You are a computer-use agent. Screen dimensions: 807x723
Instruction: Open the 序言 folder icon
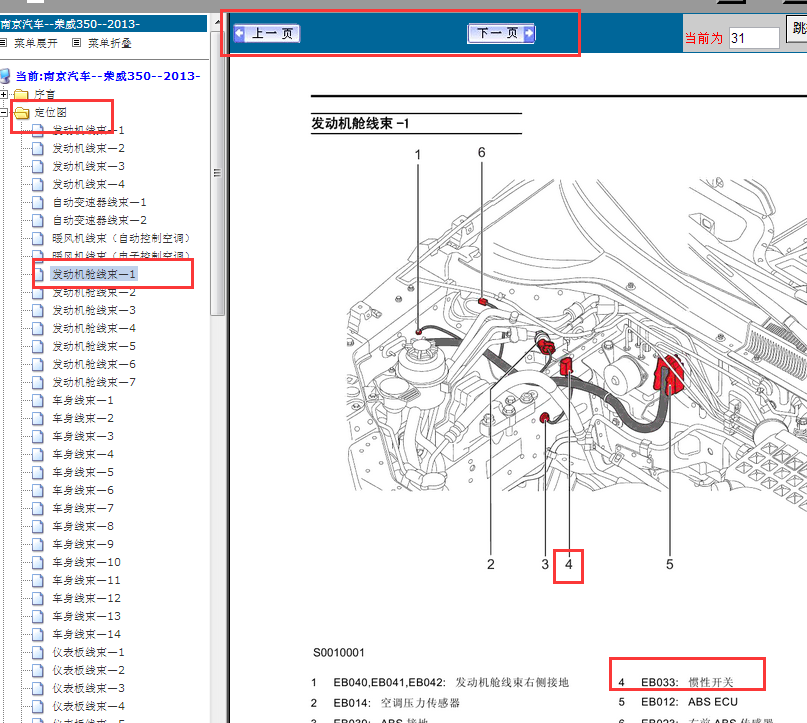(21, 94)
